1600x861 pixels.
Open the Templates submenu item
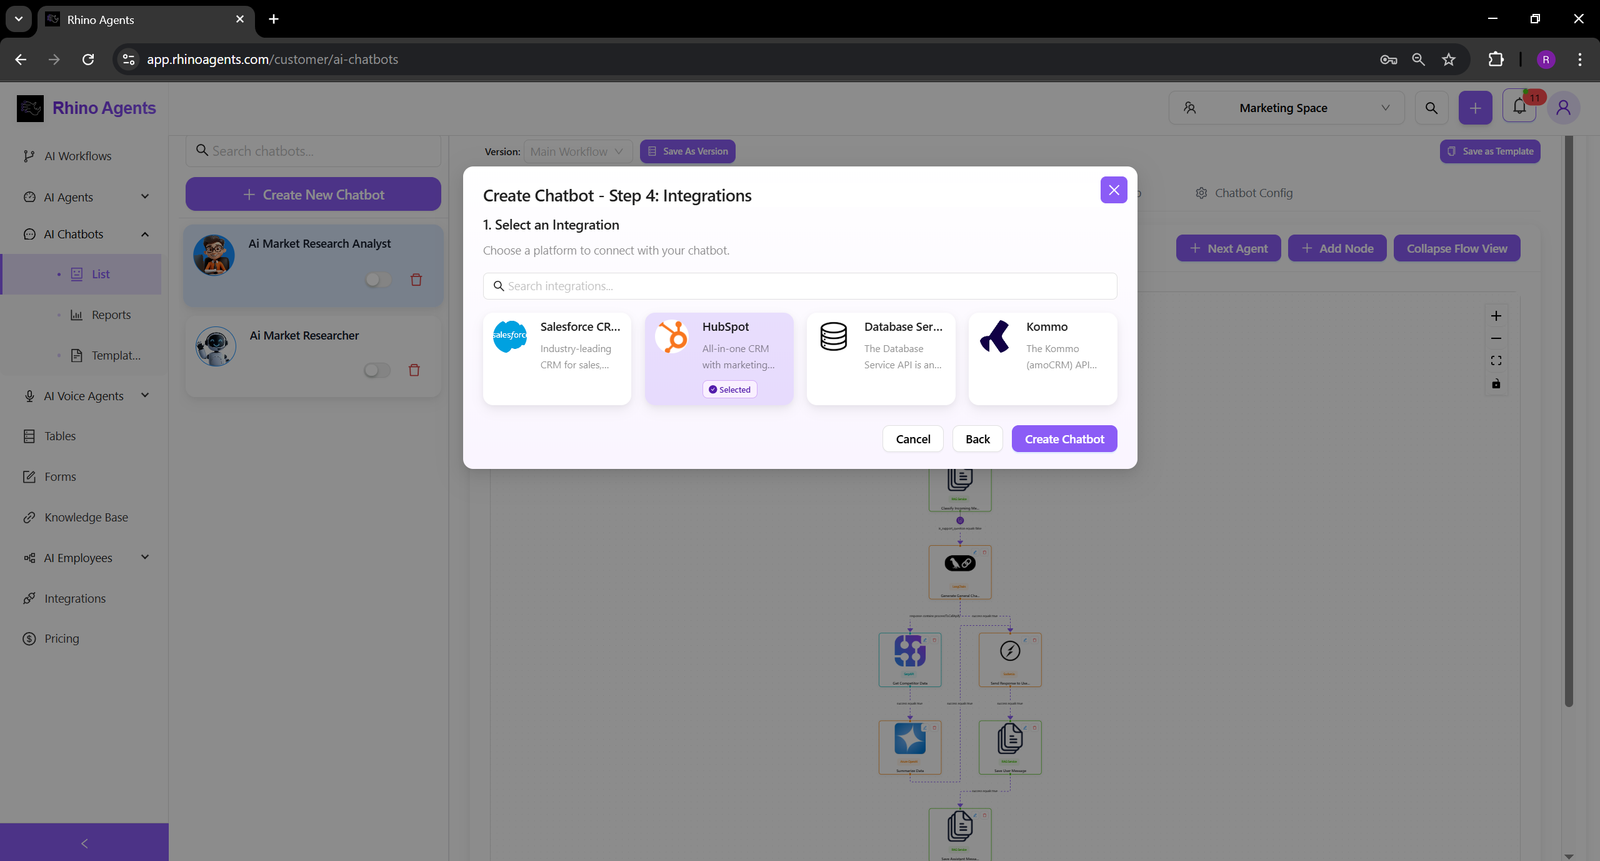click(116, 356)
